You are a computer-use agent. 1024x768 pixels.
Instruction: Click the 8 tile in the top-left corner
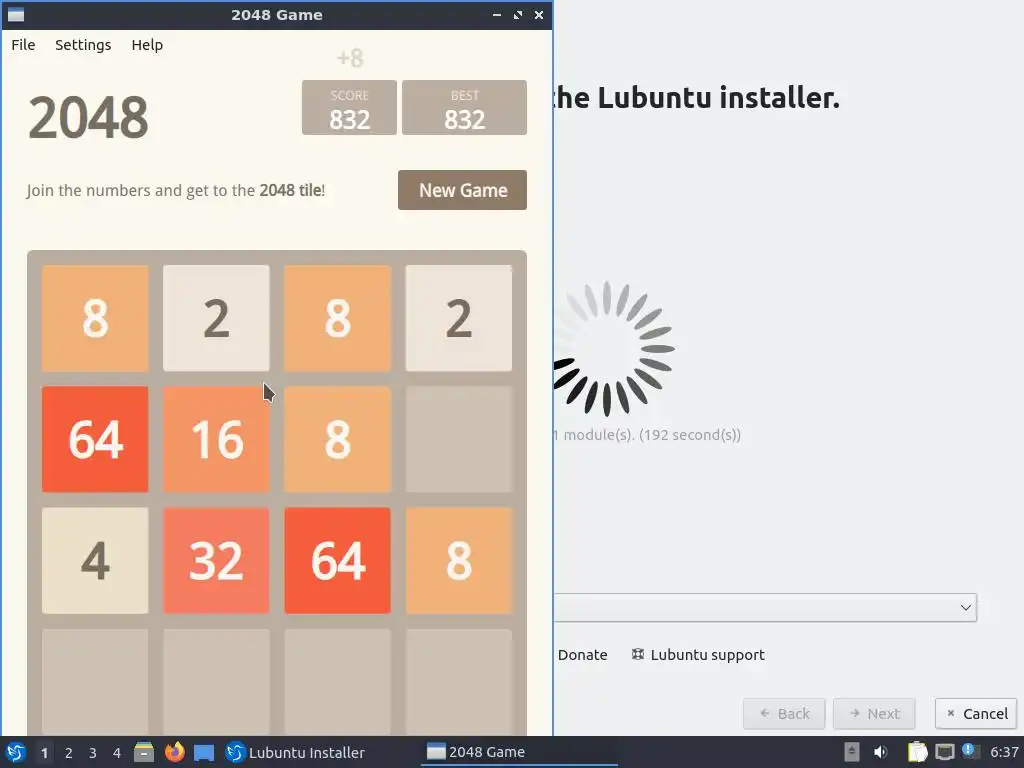(95, 318)
